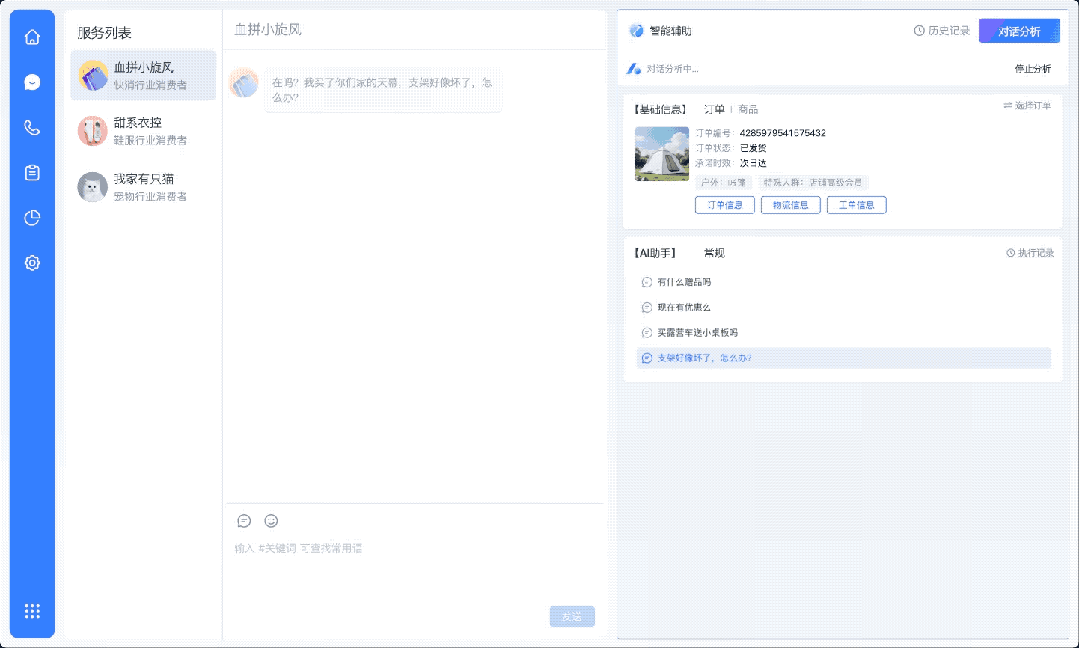This screenshot has width=1079, height=648.
Task: Open the phone call sidebar icon
Action: (x=32, y=127)
